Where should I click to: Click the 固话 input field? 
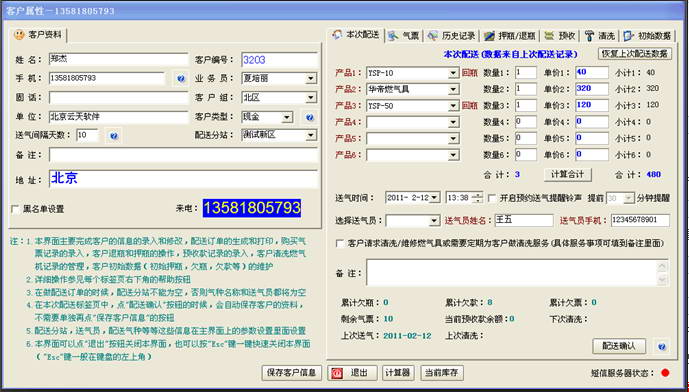pos(118,98)
